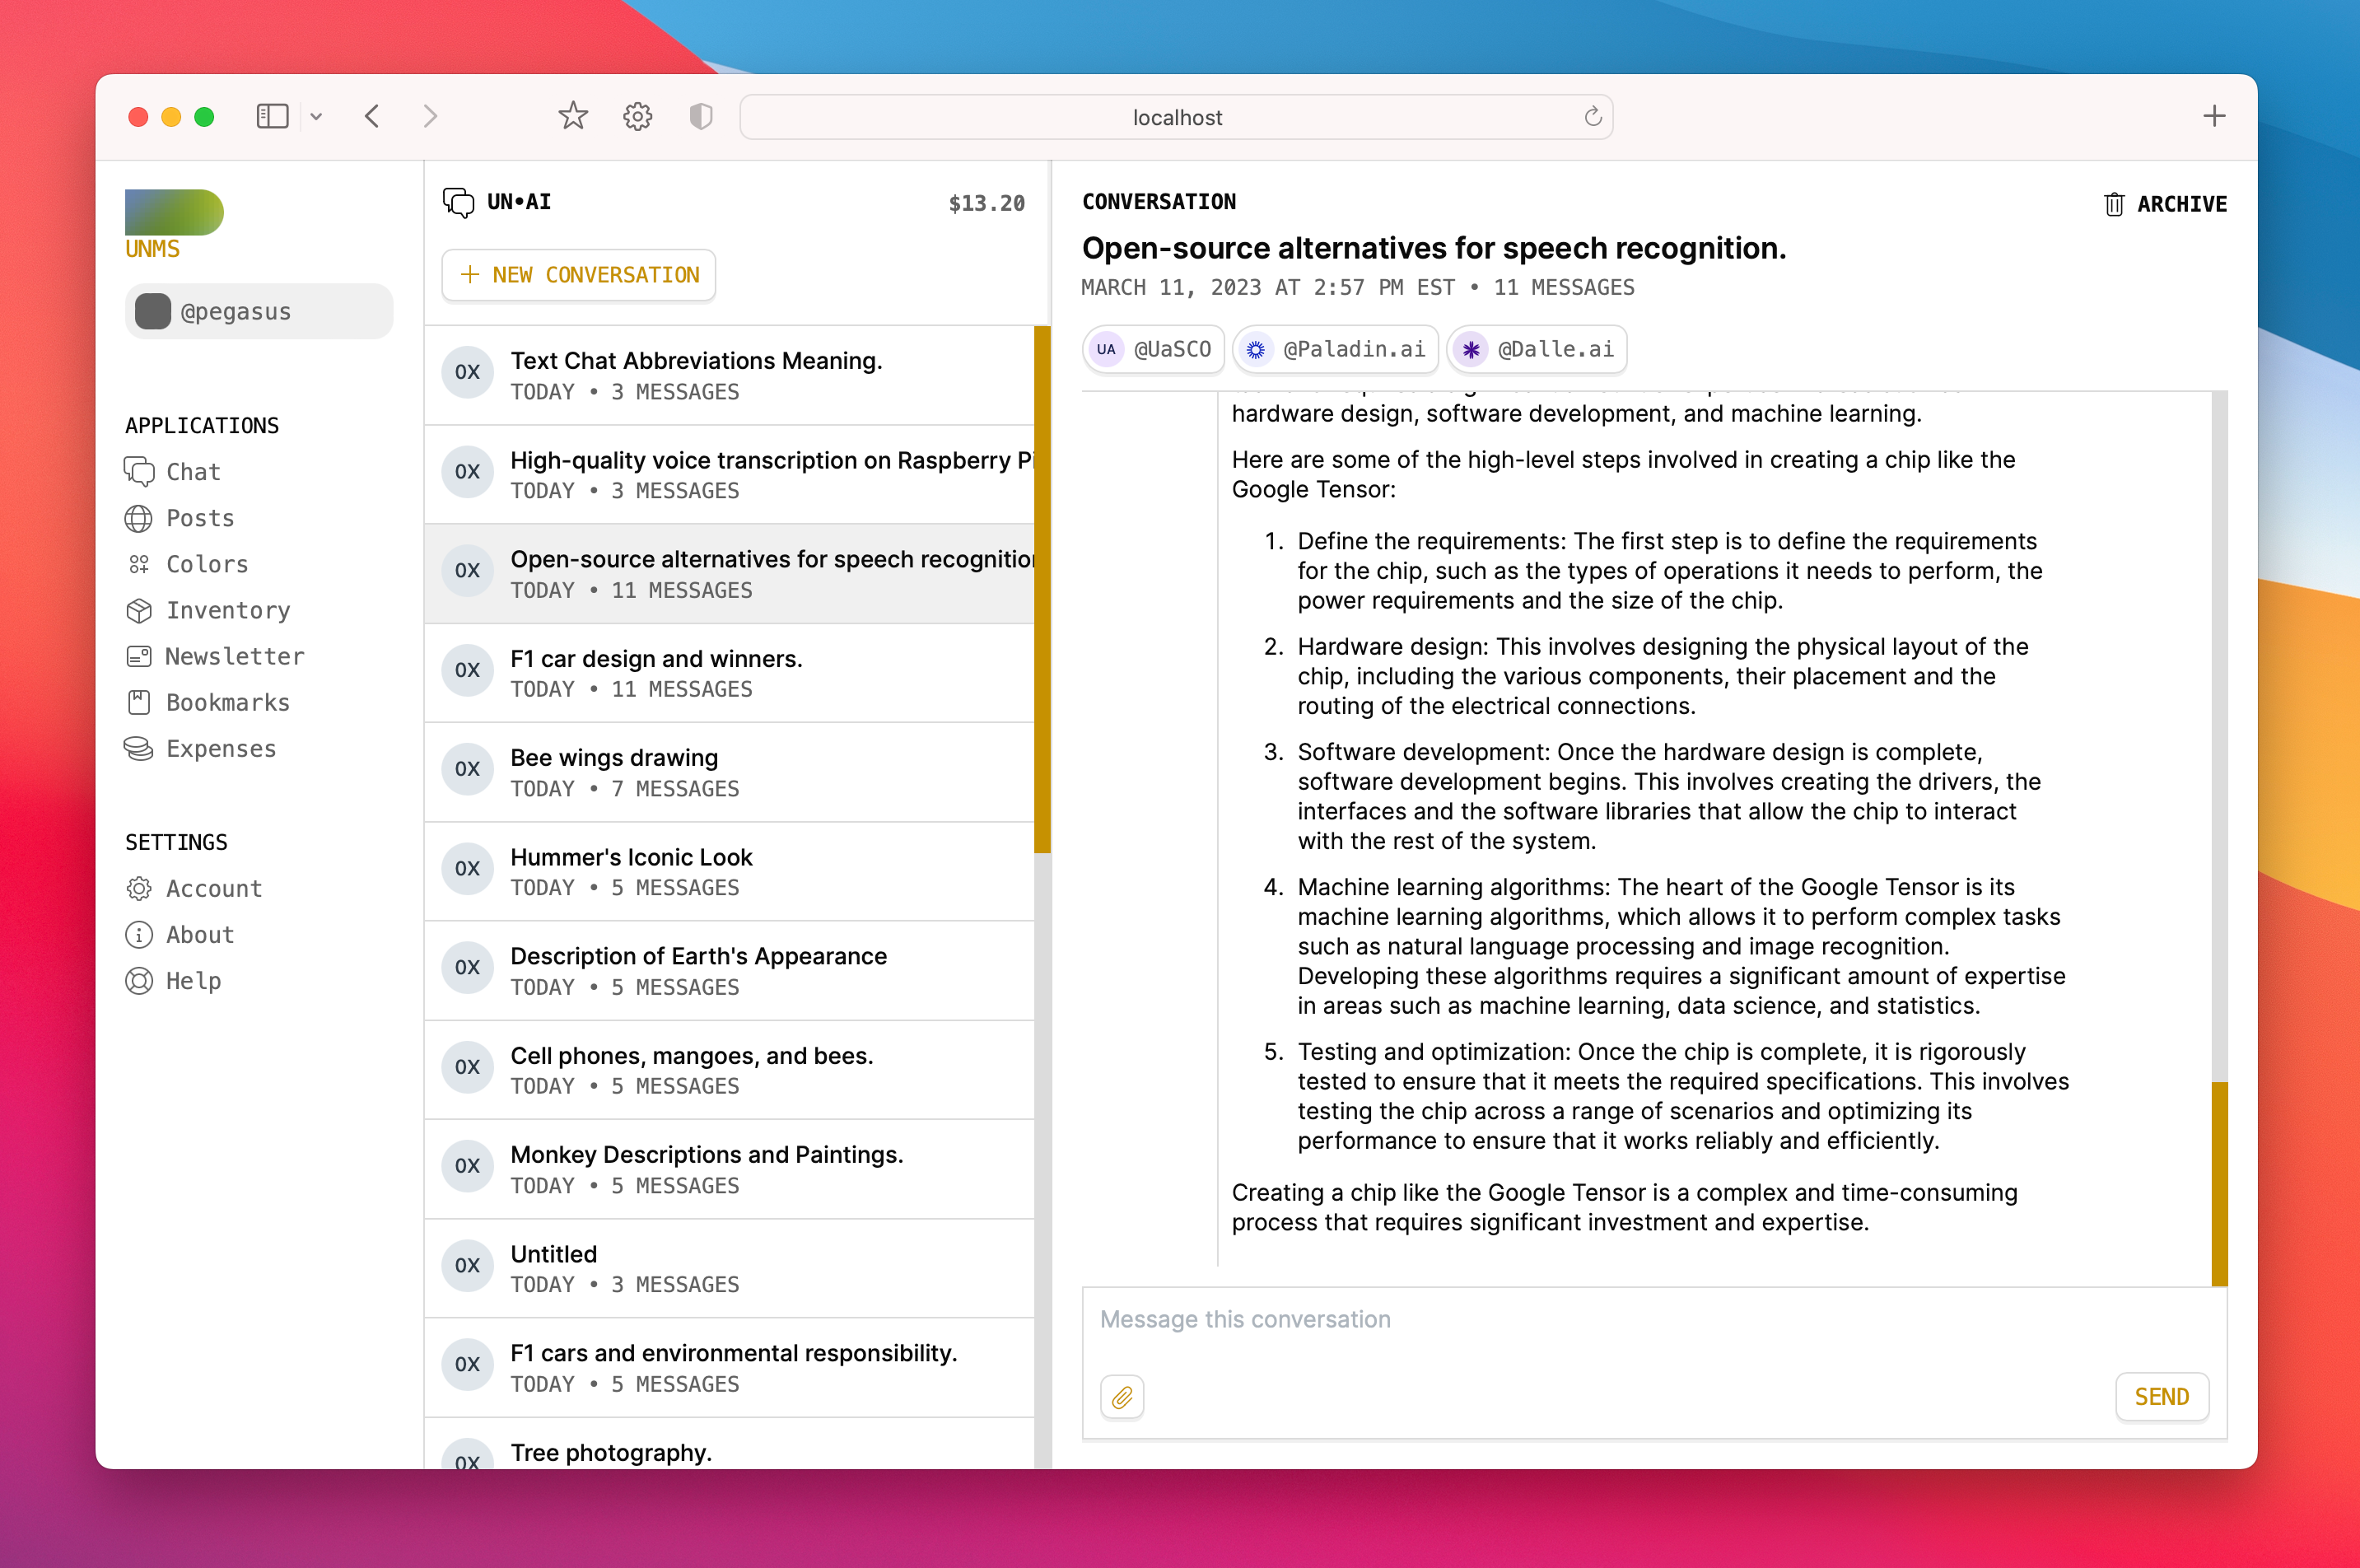Viewport: 2360px width, 1568px height.
Task: Open the Bookmarks application
Action: [228, 702]
